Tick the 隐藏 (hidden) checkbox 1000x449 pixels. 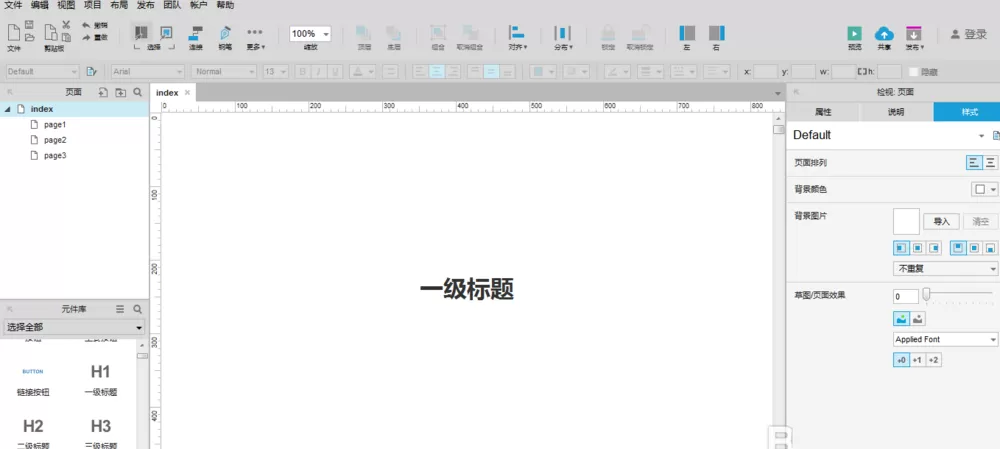tap(913, 72)
